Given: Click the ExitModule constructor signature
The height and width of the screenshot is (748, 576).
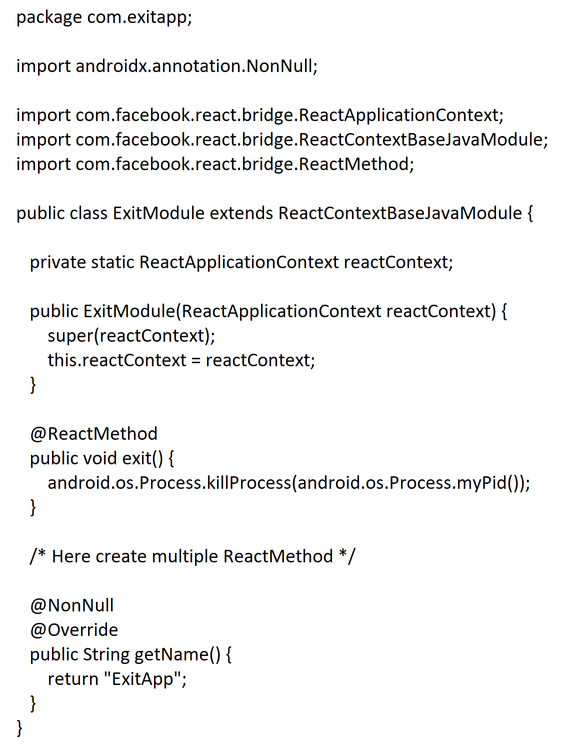Looking at the screenshot, I should tap(268, 312).
